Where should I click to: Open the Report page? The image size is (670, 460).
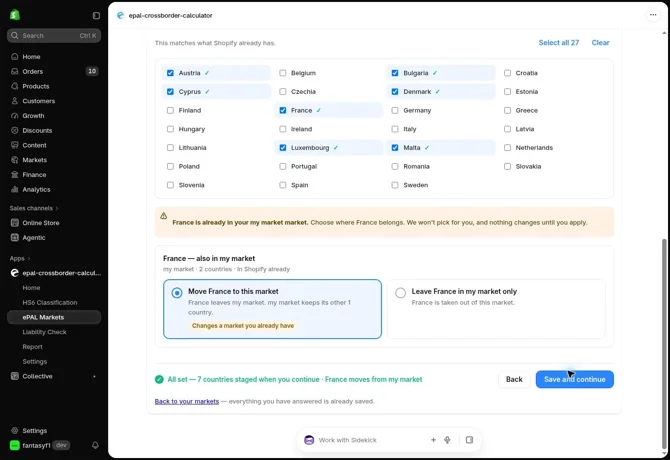pos(32,346)
